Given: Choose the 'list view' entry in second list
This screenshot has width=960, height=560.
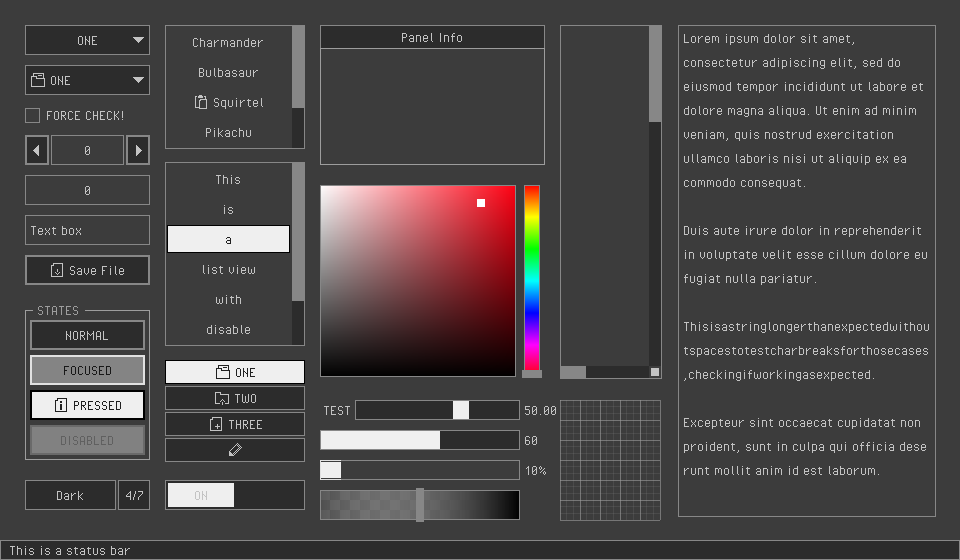Looking at the screenshot, I should (x=228, y=269).
